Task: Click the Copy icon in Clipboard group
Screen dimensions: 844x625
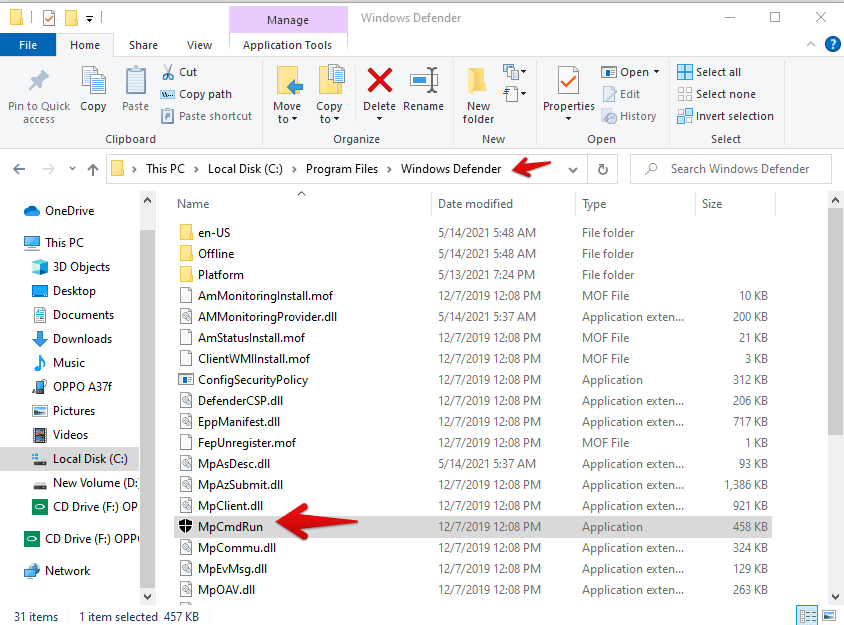Action: point(93,81)
